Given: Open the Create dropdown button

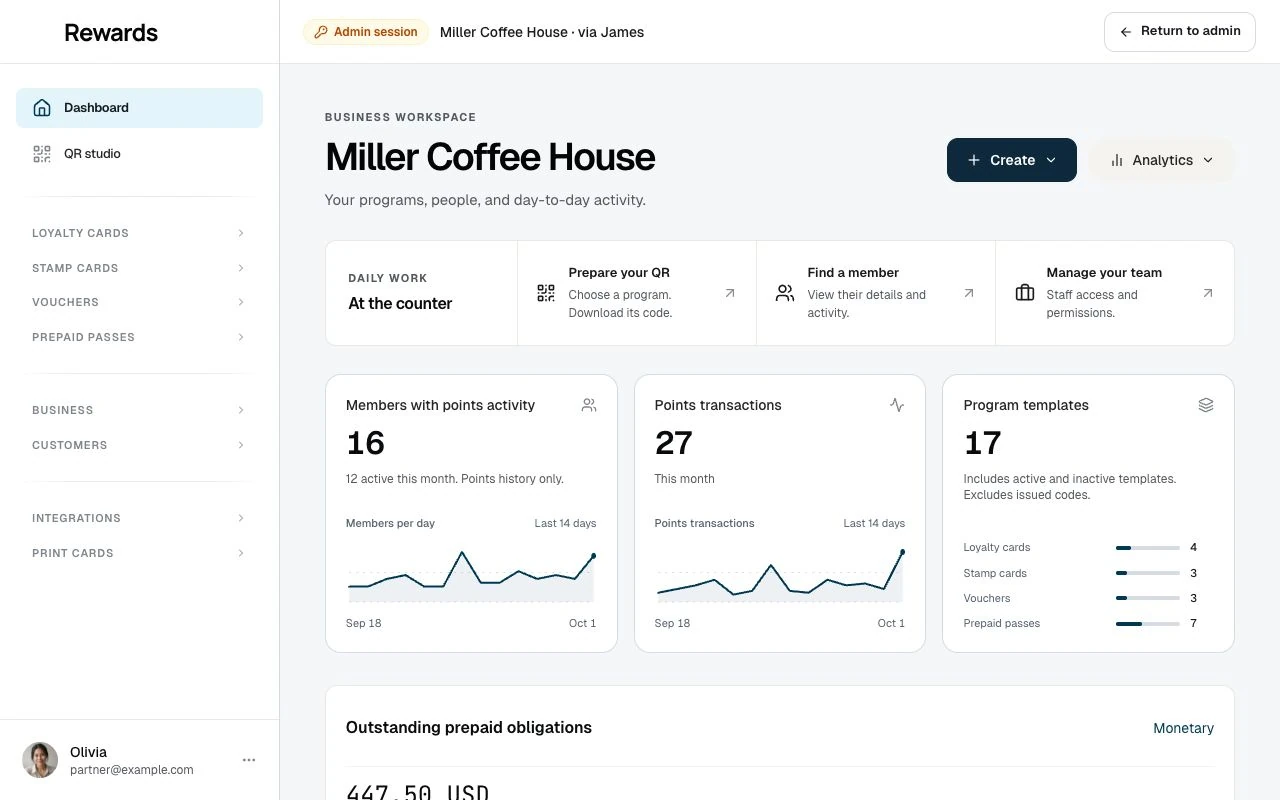Looking at the screenshot, I should (x=1012, y=160).
